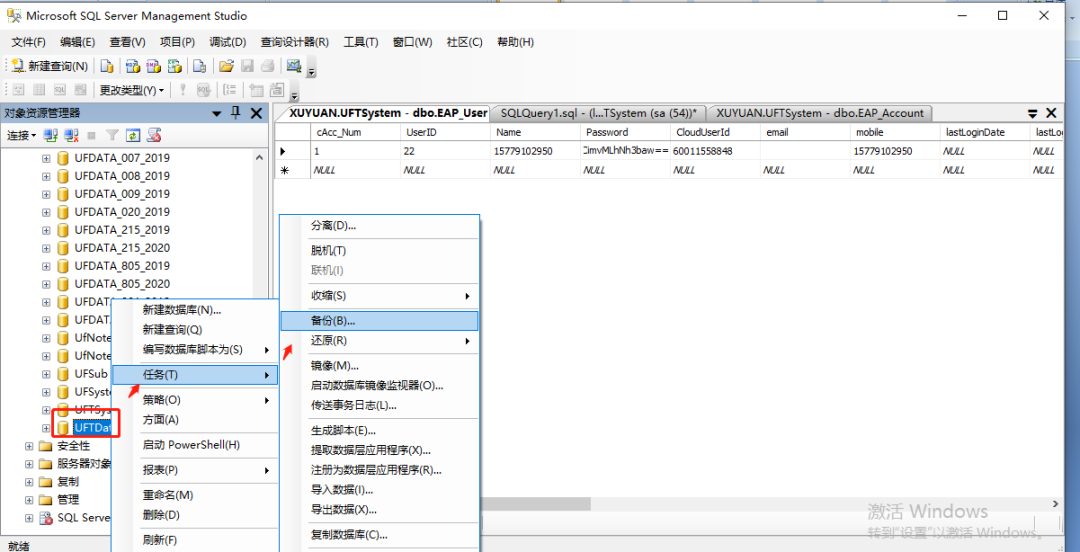Viewport: 1080px width, 552px height.
Task: Show the Criteria pane grid icon
Action: click(39, 90)
